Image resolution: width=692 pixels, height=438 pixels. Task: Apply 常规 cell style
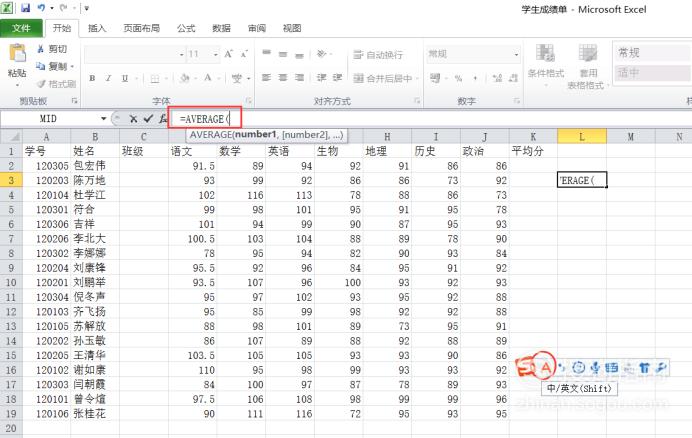coord(652,53)
